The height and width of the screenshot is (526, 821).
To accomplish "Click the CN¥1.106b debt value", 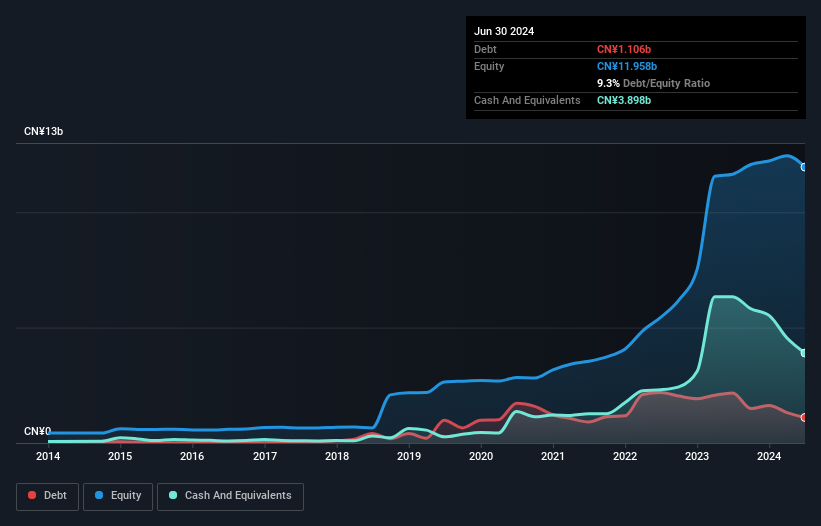I will (624, 49).
